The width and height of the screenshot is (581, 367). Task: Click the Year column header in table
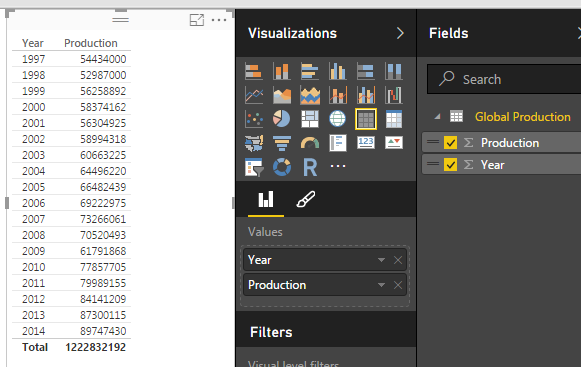click(x=33, y=43)
